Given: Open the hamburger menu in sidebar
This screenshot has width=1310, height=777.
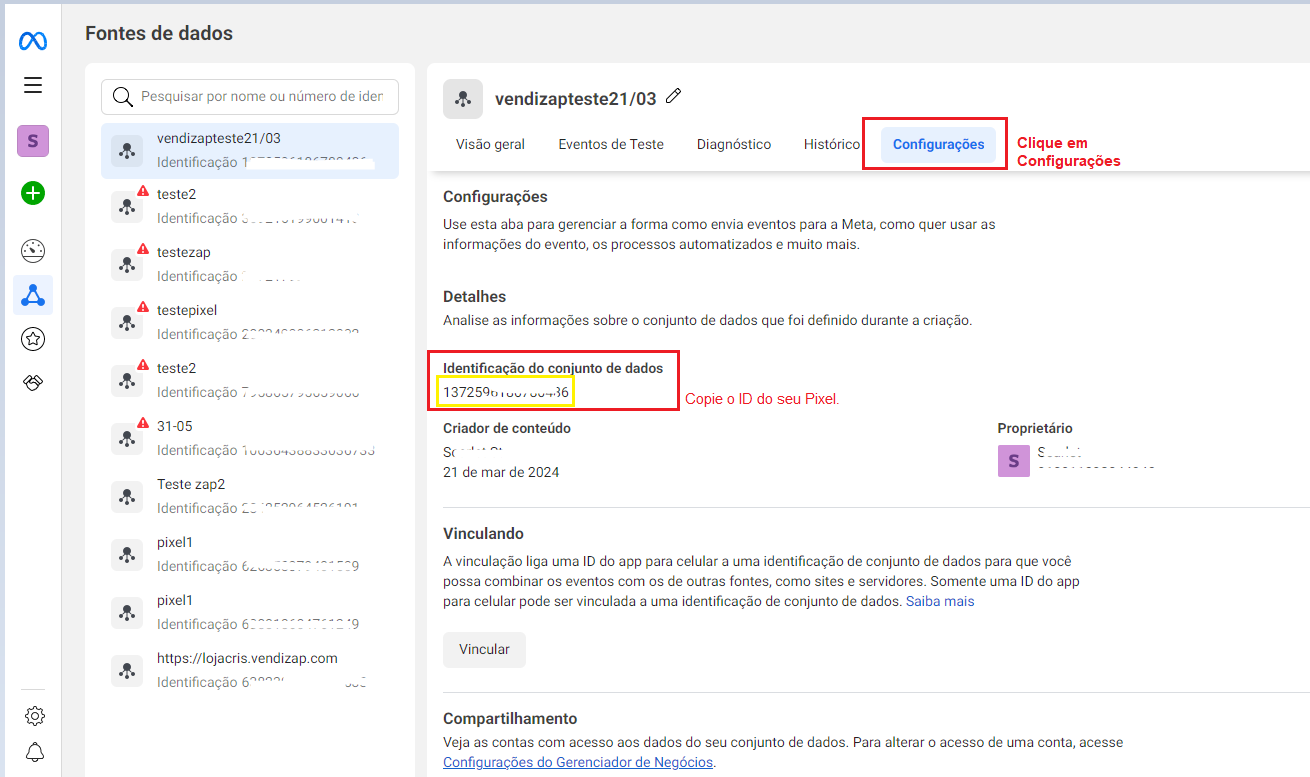Looking at the screenshot, I should (x=33, y=85).
